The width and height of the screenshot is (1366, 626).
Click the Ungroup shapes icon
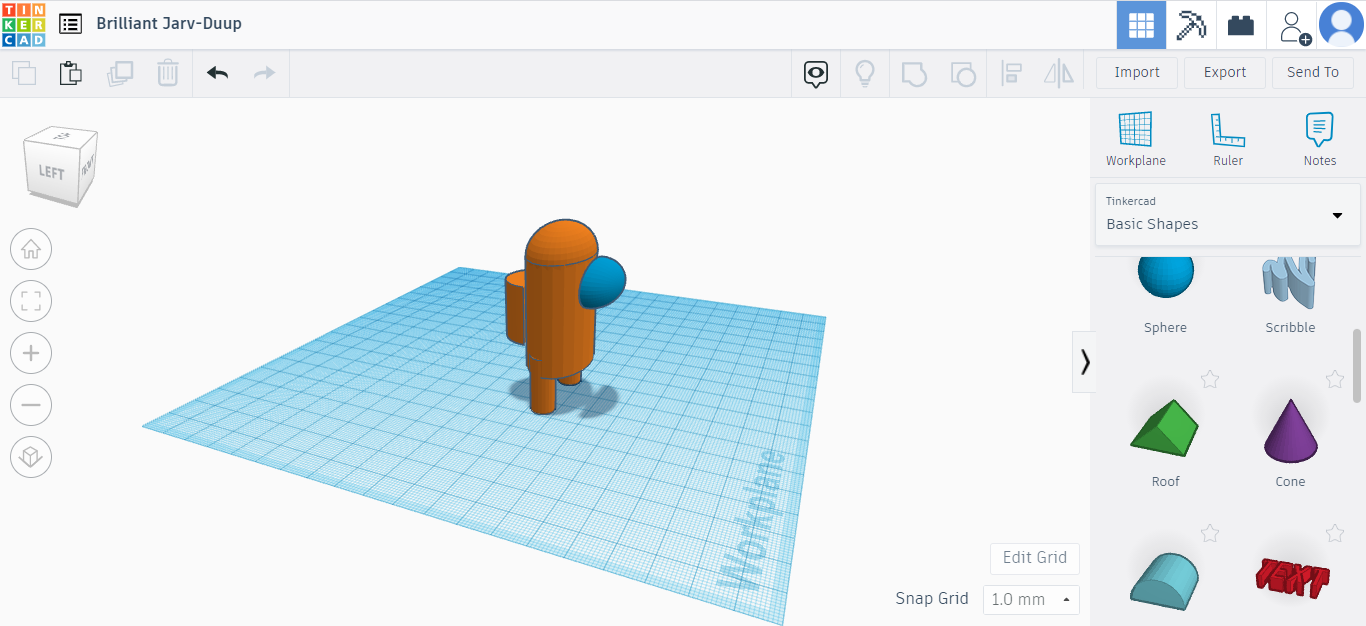click(962, 73)
